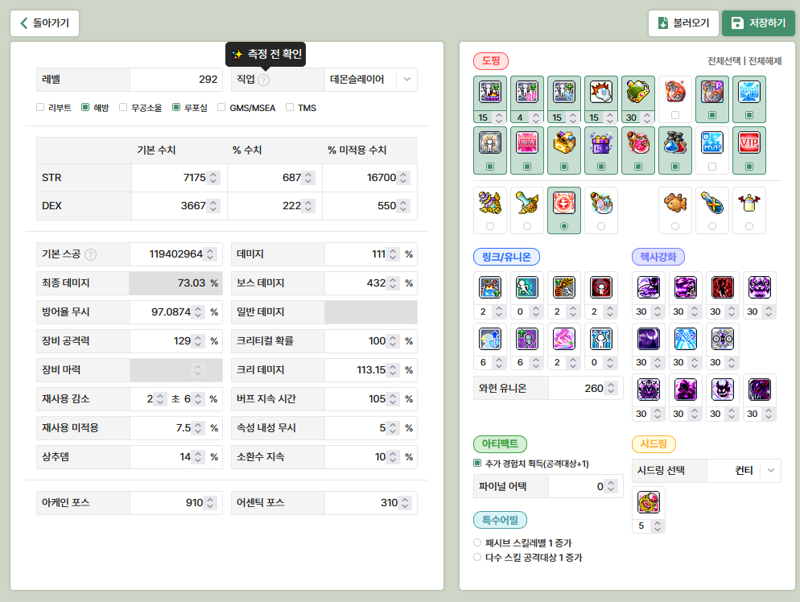Click the doping skill icon valued 4

pyautogui.click(x=527, y=92)
